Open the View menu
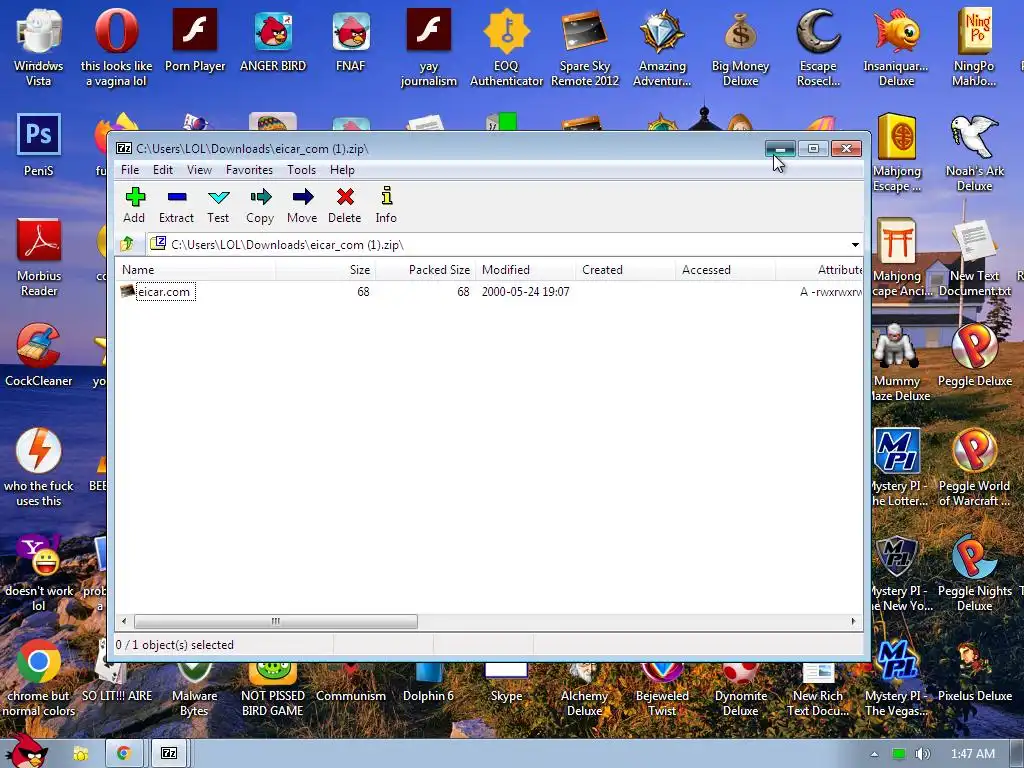The height and width of the screenshot is (768, 1024). (199, 170)
